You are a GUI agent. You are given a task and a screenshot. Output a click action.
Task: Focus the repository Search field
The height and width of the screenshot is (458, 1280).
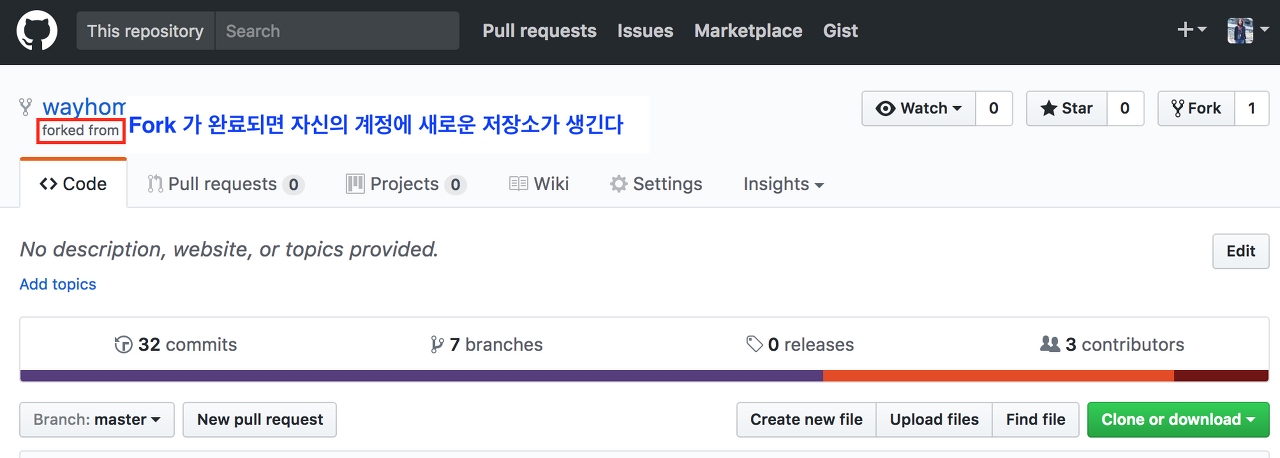pos(337,31)
